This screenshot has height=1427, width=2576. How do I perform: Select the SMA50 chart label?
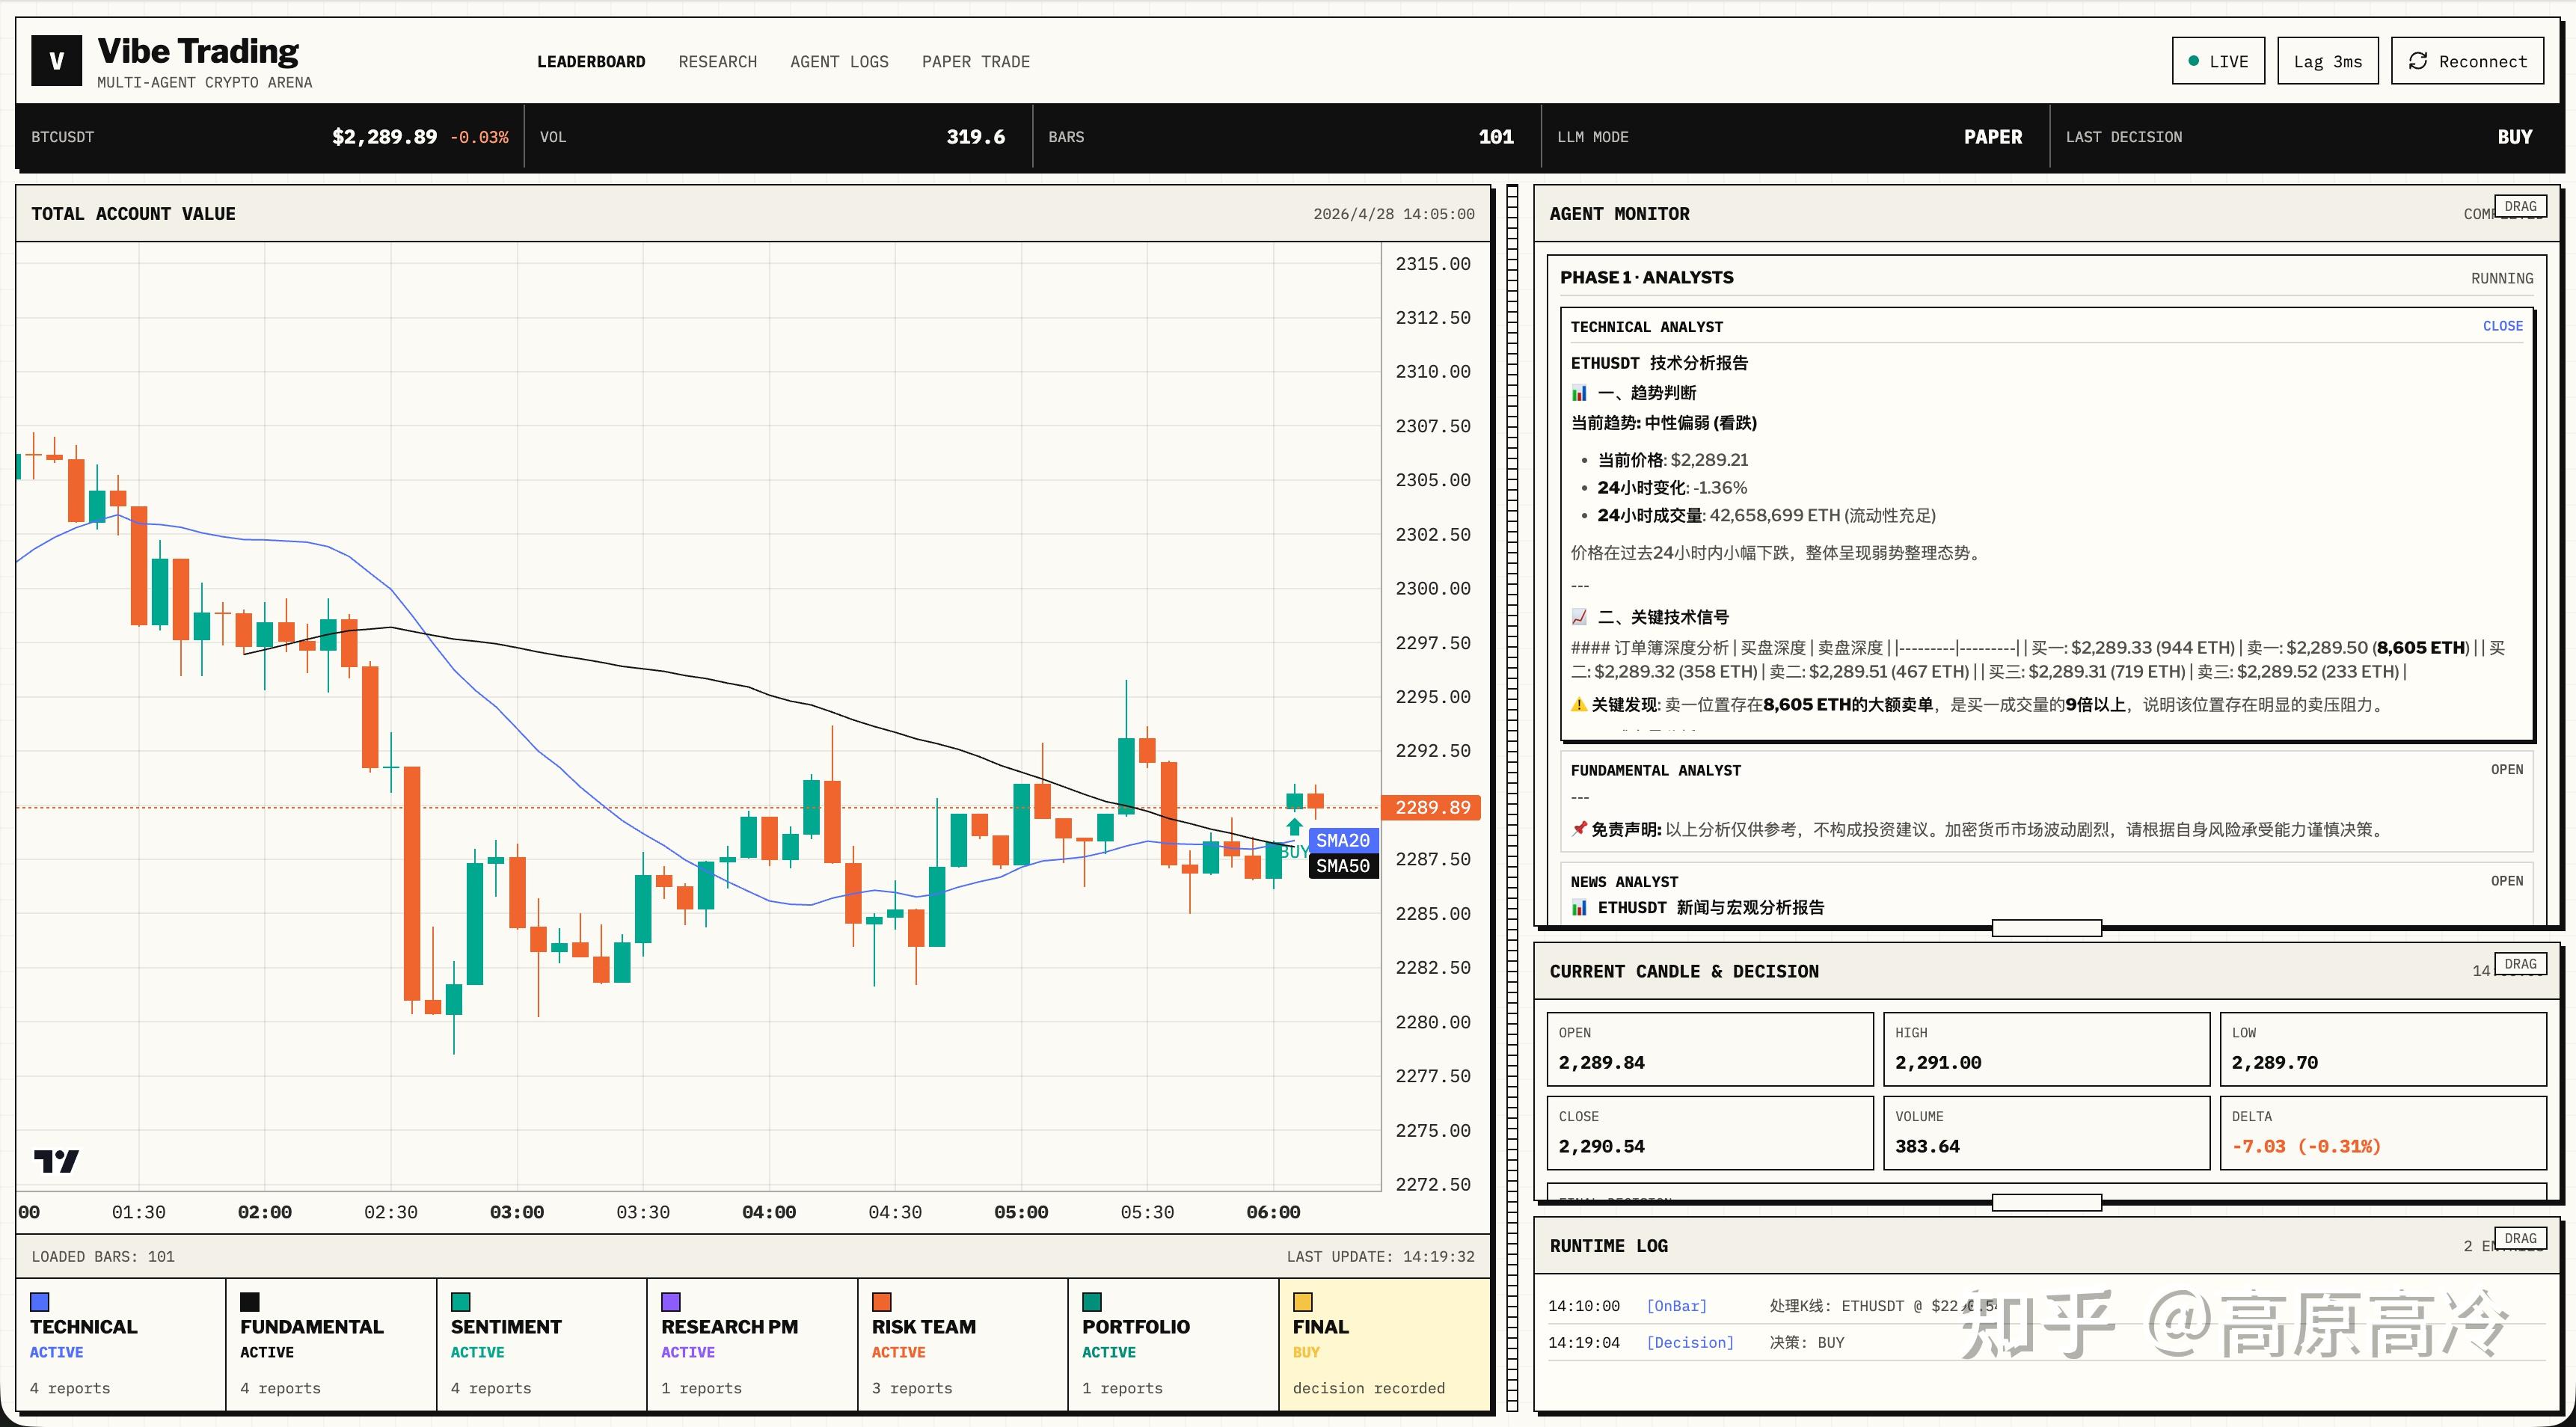(1343, 866)
